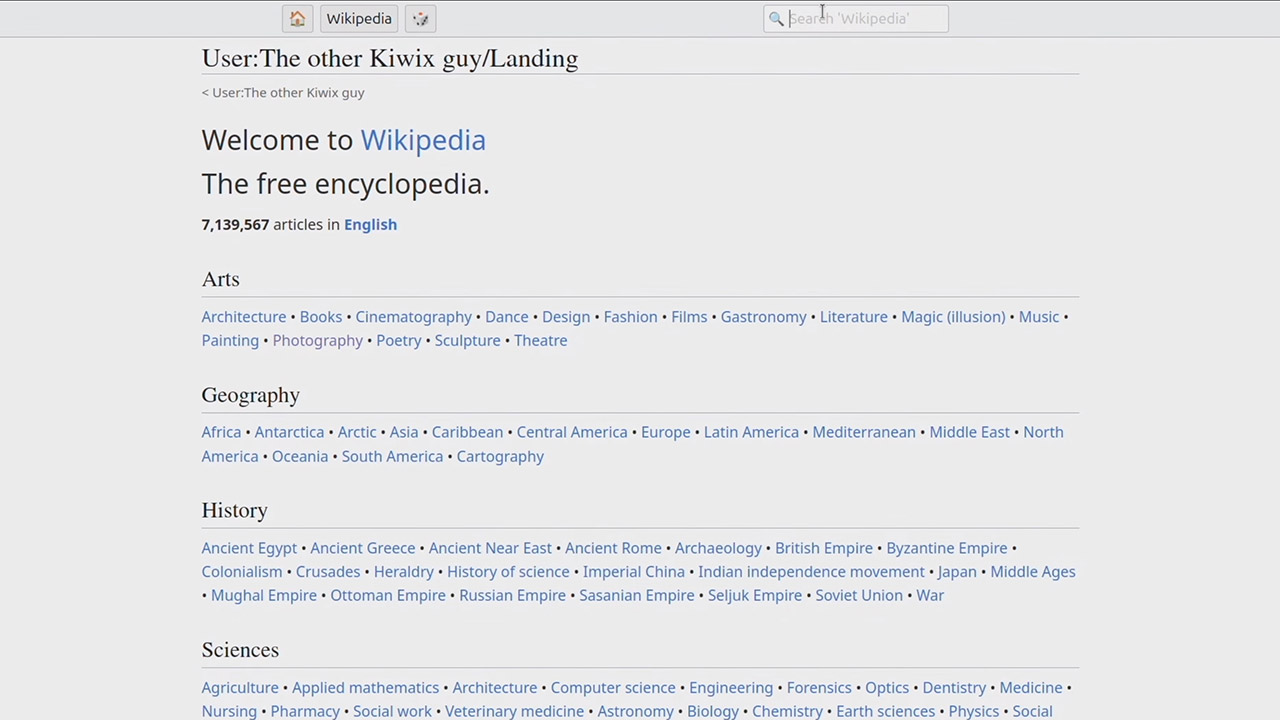This screenshot has width=1280, height=720.
Task: Open the Oceania link
Action: click(300, 456)
